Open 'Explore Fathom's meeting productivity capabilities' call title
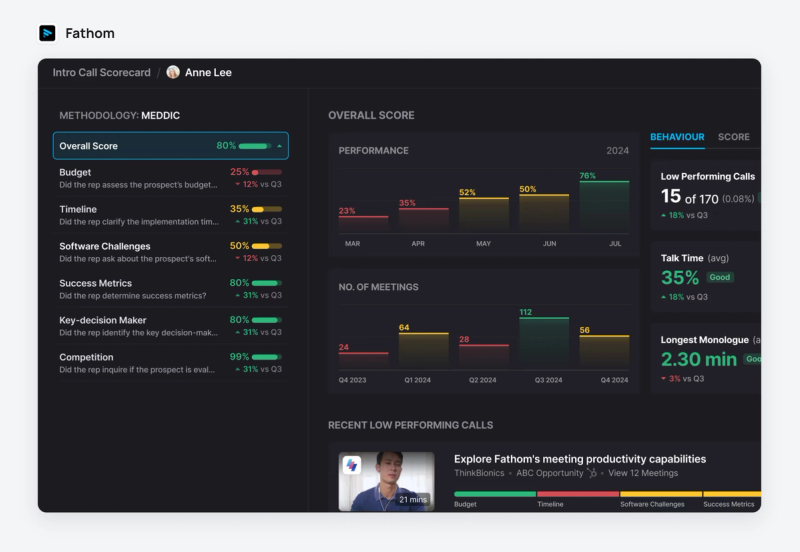The height and width of the screenshot is (552, 800). click(580, 459)
